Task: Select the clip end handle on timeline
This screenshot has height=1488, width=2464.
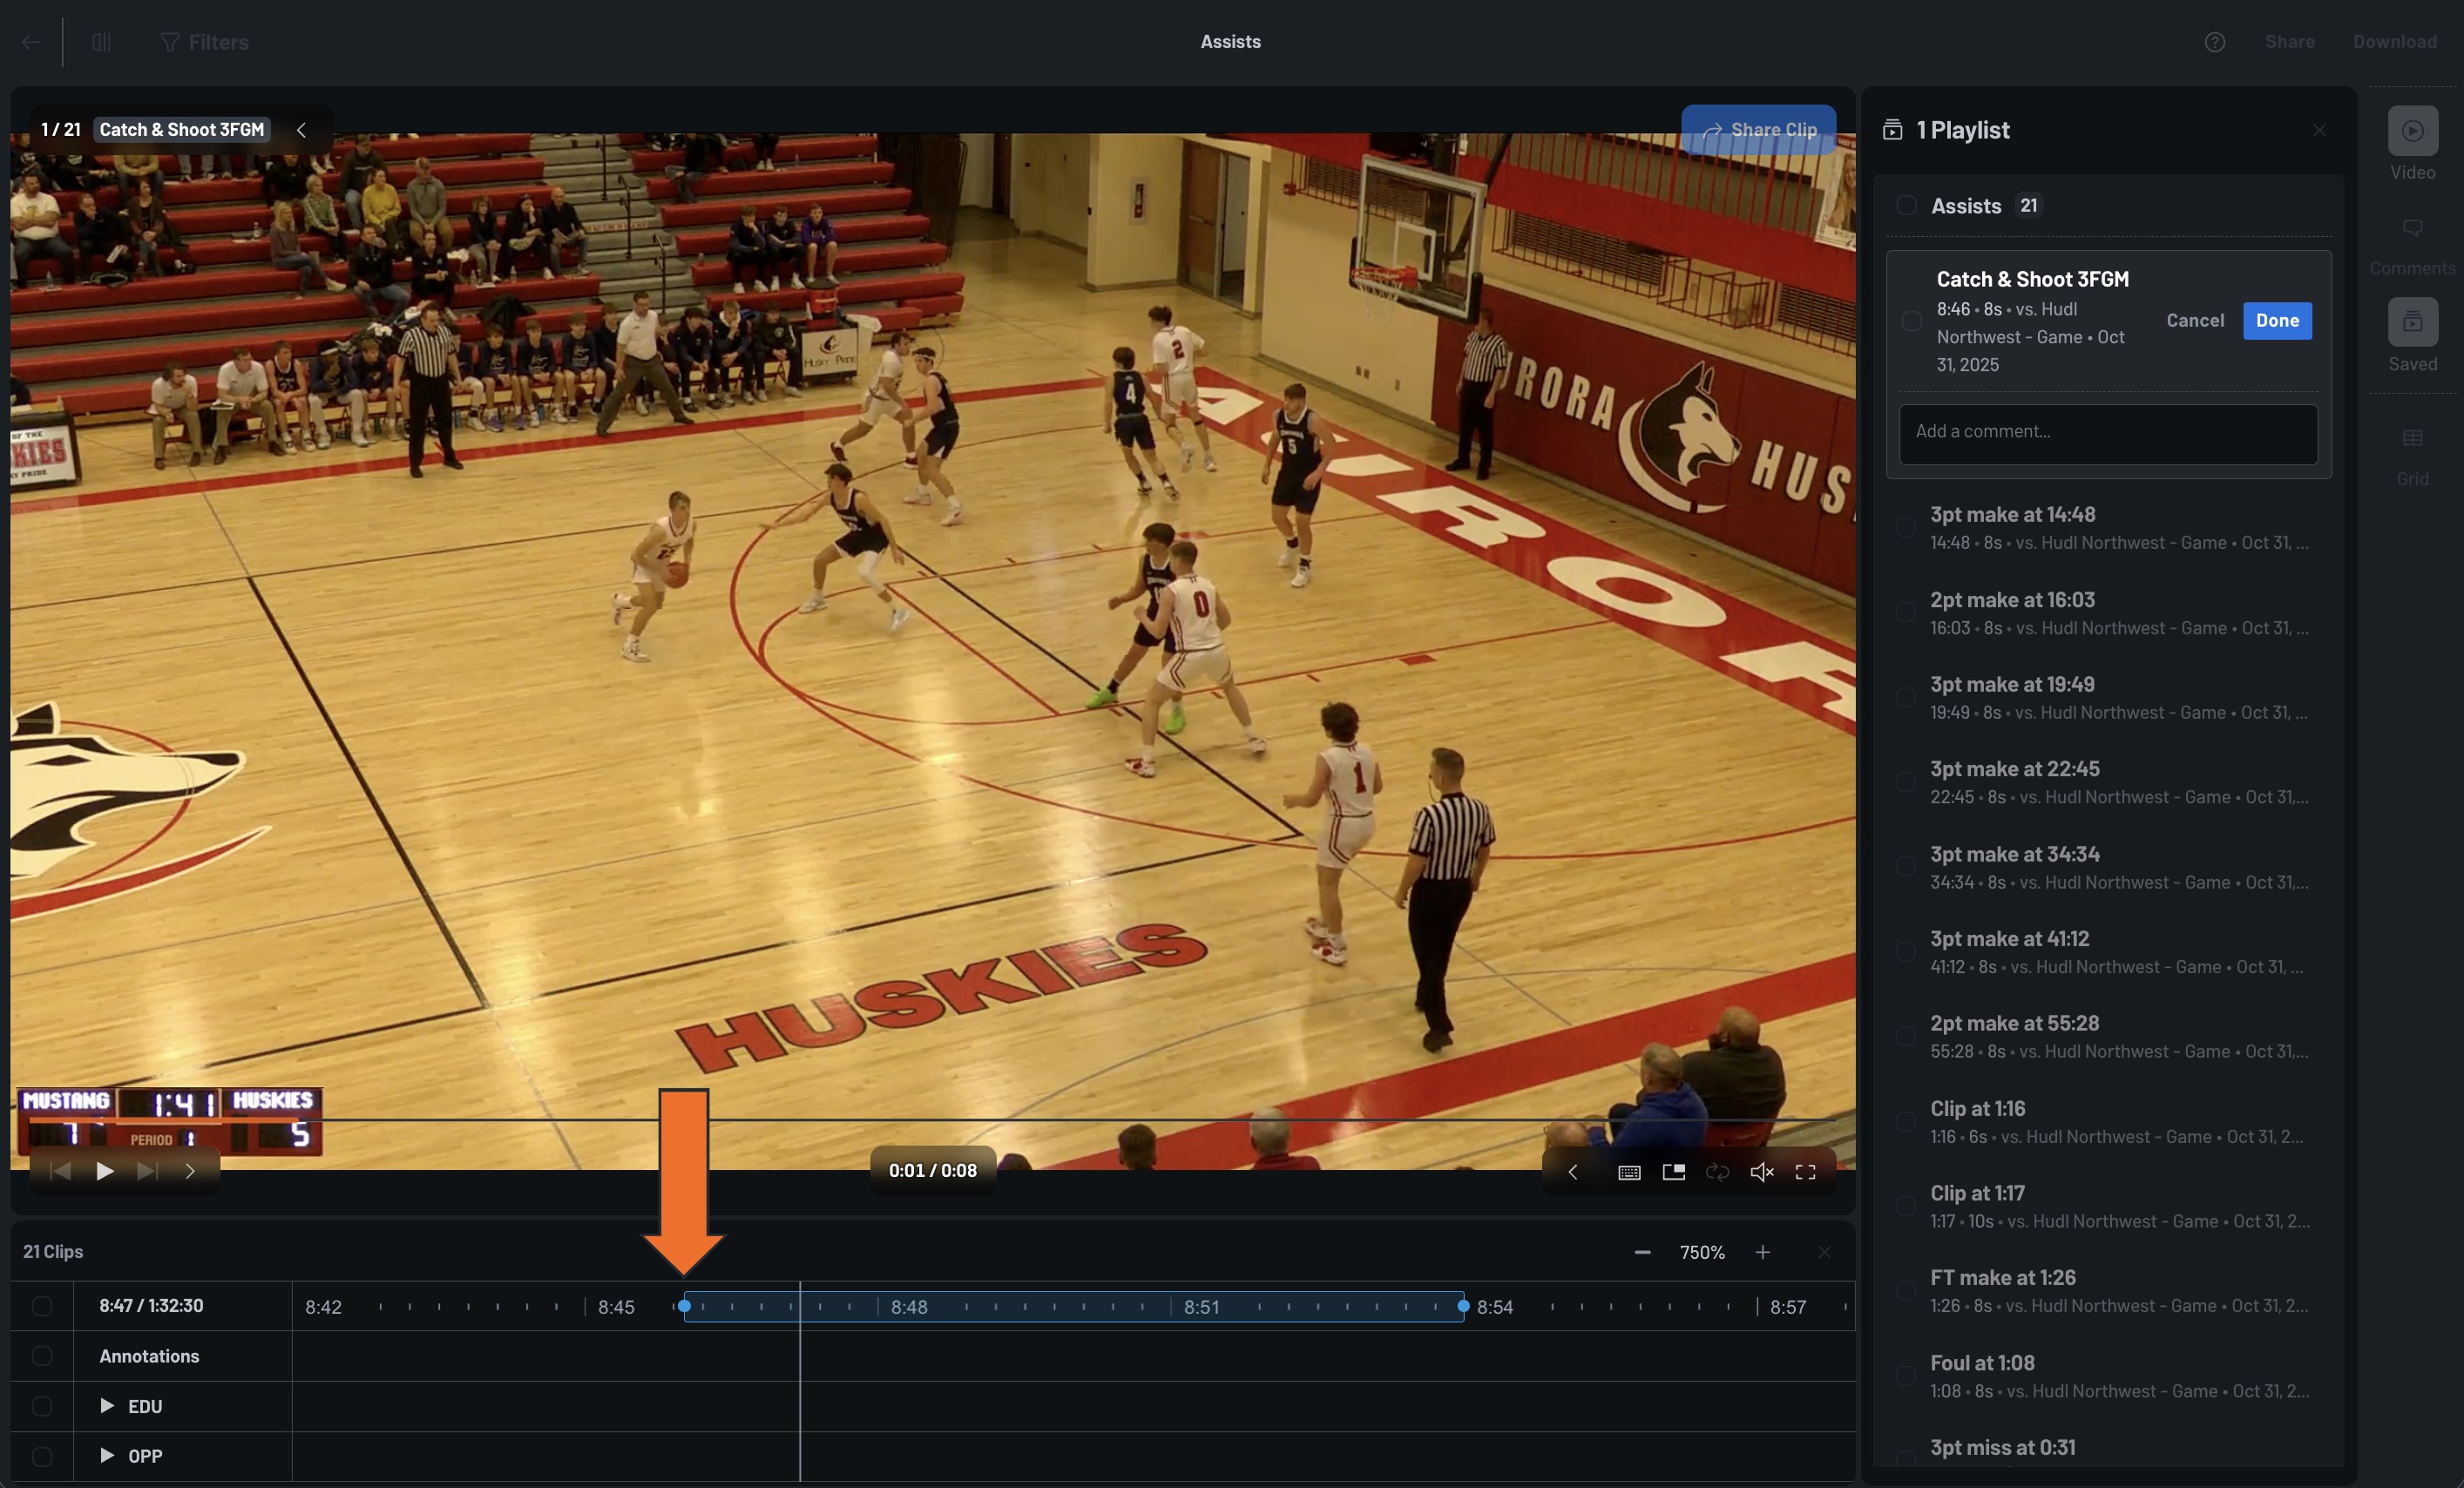Action: tap(1463, 1306)
